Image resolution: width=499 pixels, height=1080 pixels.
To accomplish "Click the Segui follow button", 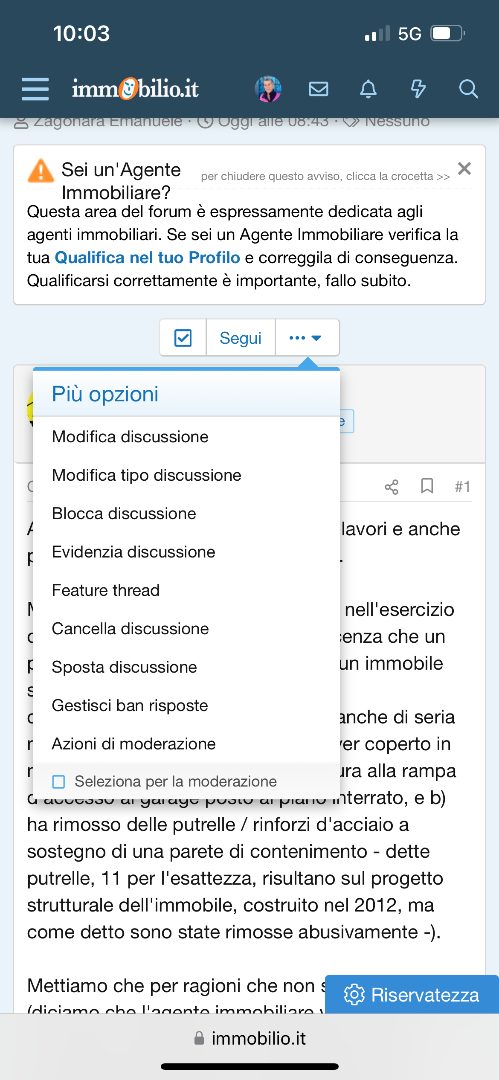I will click(241, 338).
